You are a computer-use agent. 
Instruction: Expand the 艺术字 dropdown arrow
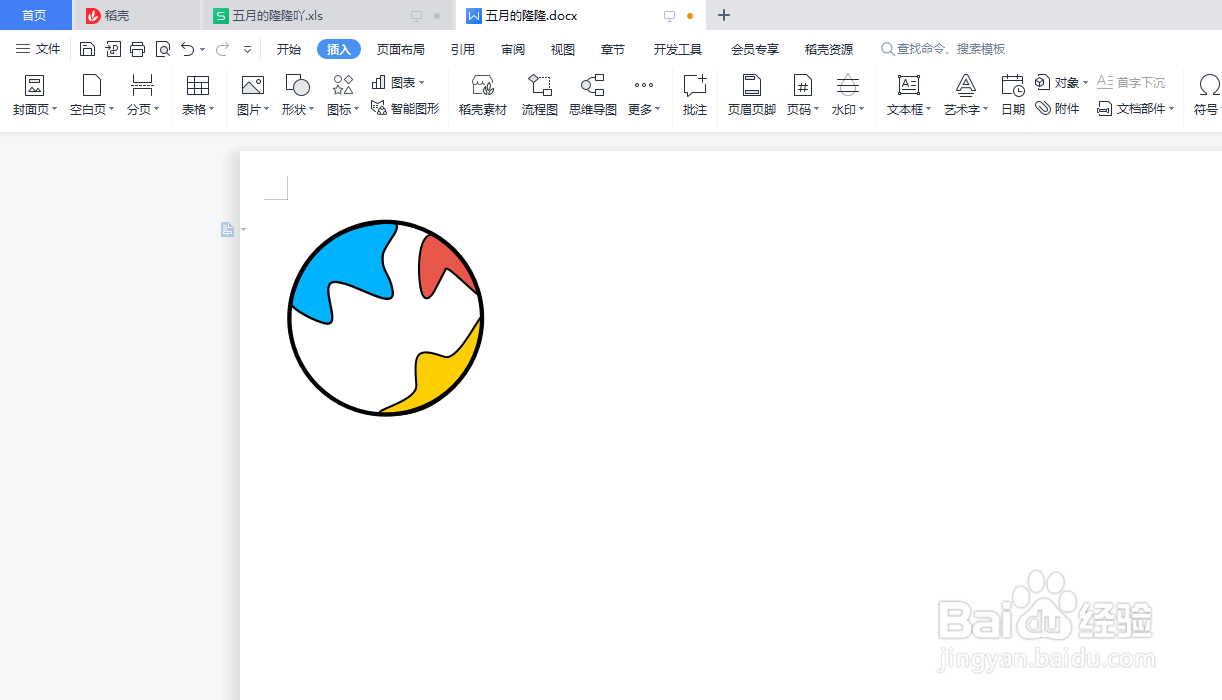(x=986, y=110)
